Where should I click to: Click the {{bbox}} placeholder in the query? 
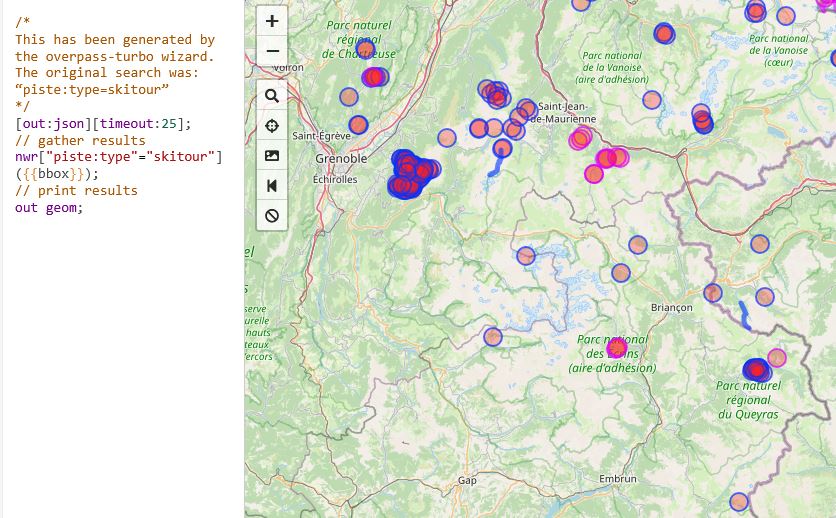[x=54, y=174]
